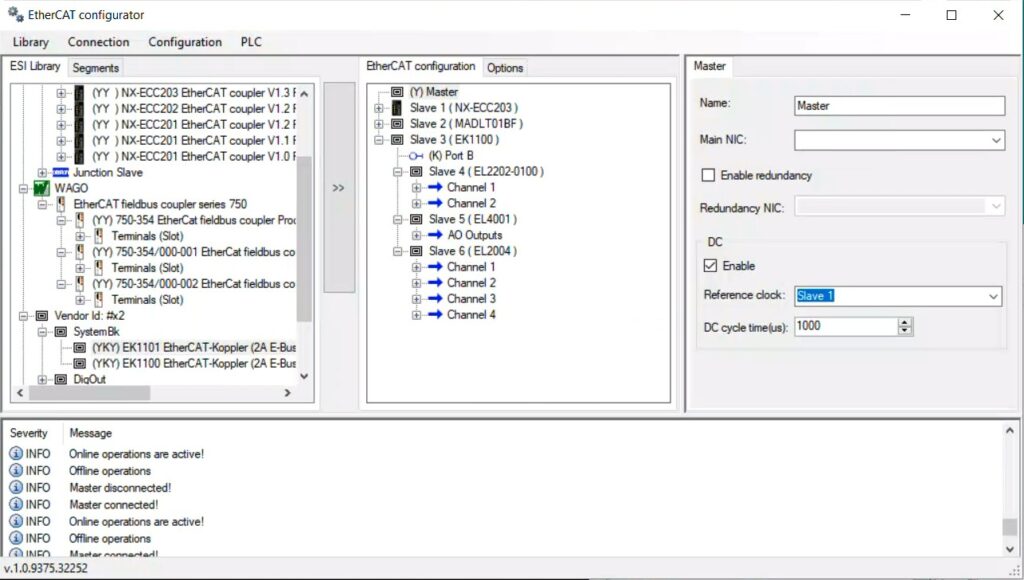The image size is (1024, 580).
Task: Click the Slave 1 NX-ECC203 device icon
Action: (x=397, y=108)
